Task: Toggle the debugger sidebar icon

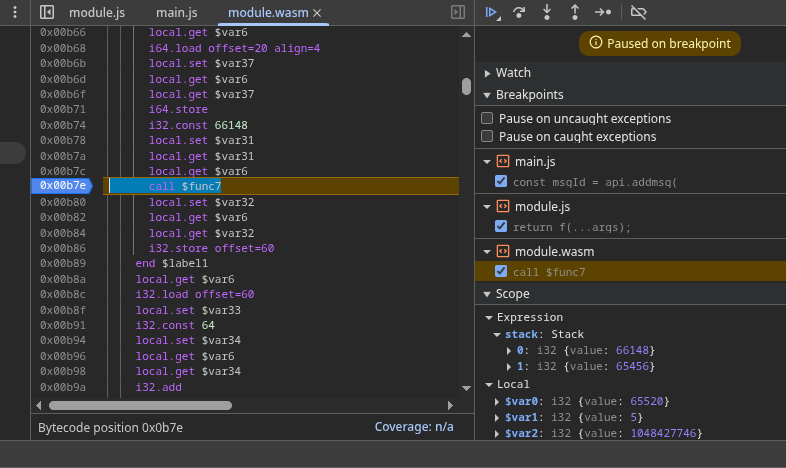Action: (458, 12)
